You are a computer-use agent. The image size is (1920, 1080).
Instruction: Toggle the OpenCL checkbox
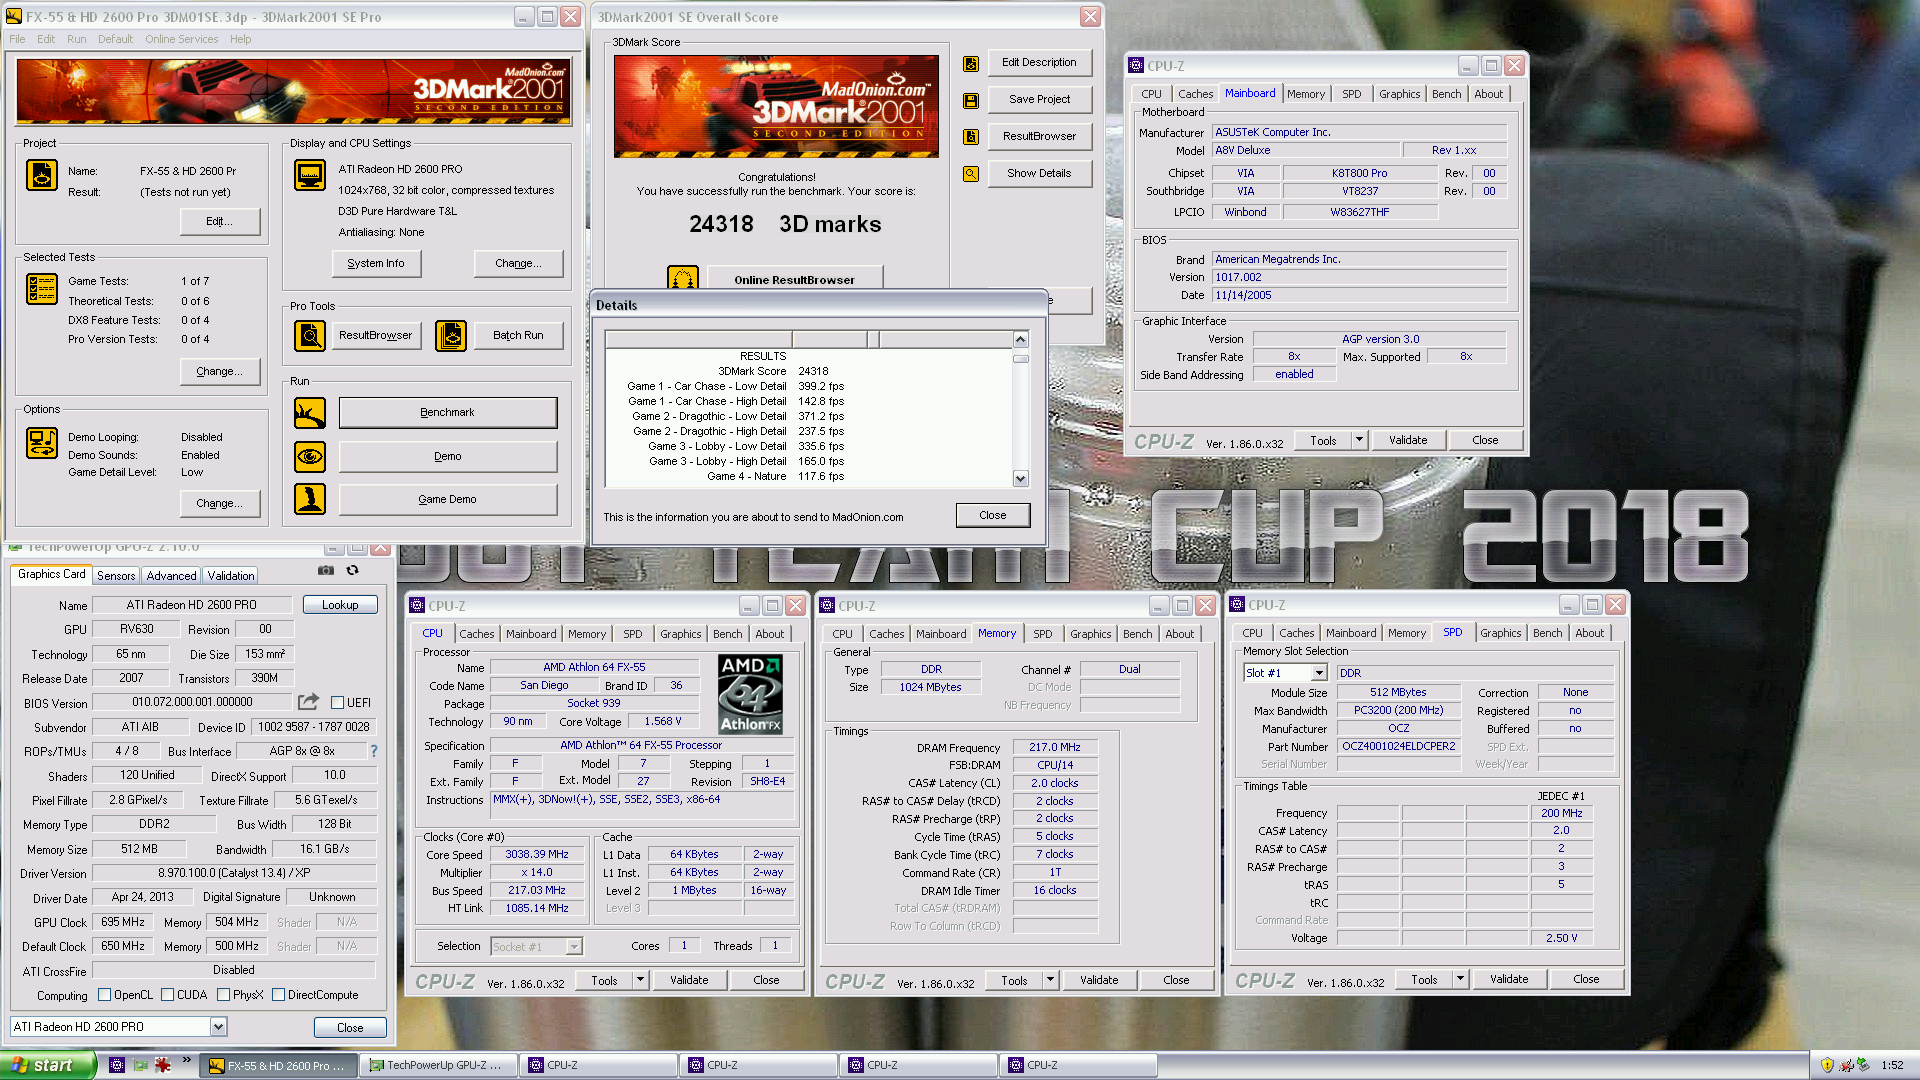104,995
